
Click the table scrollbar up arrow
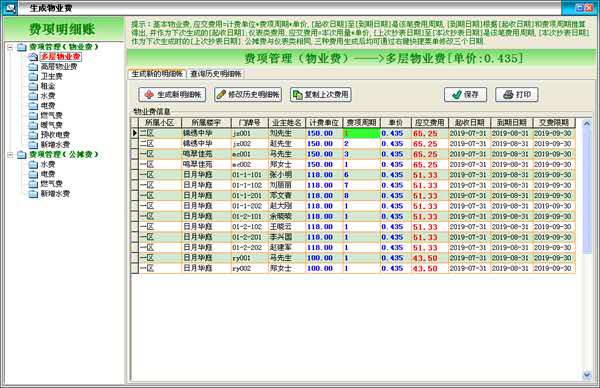click(x=586, y=124)
